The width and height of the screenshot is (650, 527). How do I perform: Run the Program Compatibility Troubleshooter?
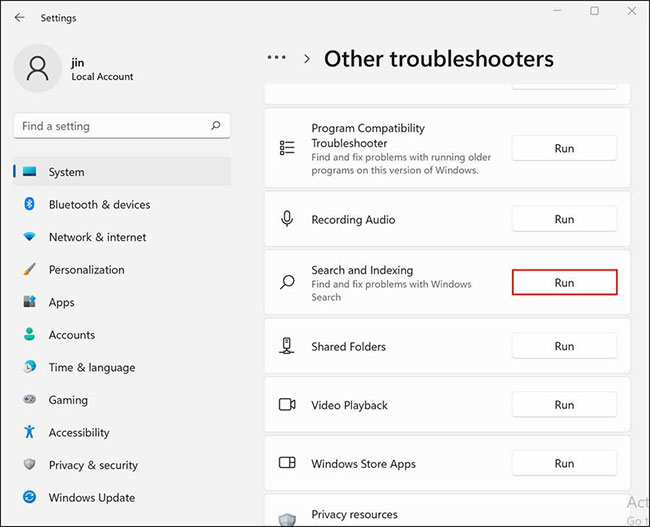[564, 148]
